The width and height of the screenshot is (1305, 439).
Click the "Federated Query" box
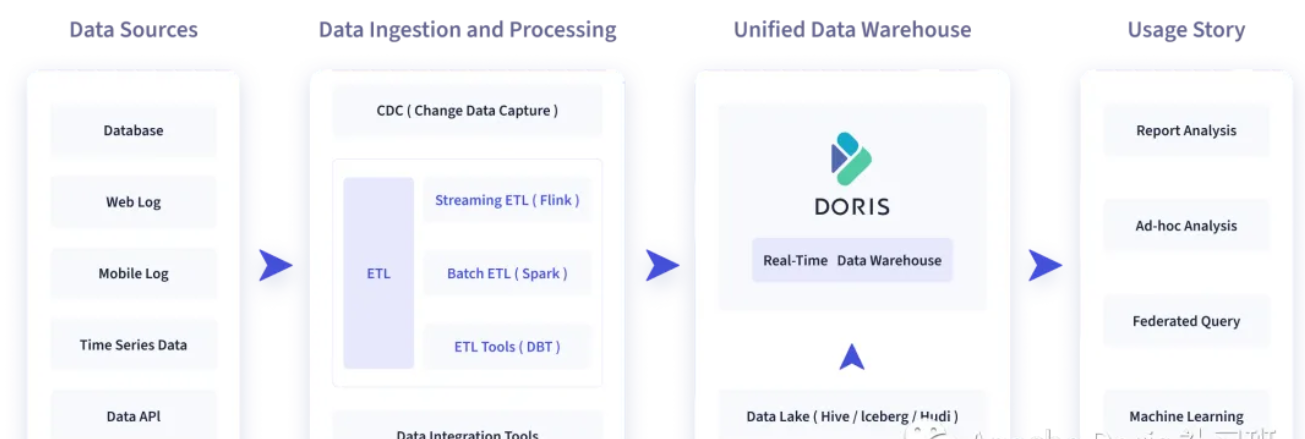click(1186, 321)
